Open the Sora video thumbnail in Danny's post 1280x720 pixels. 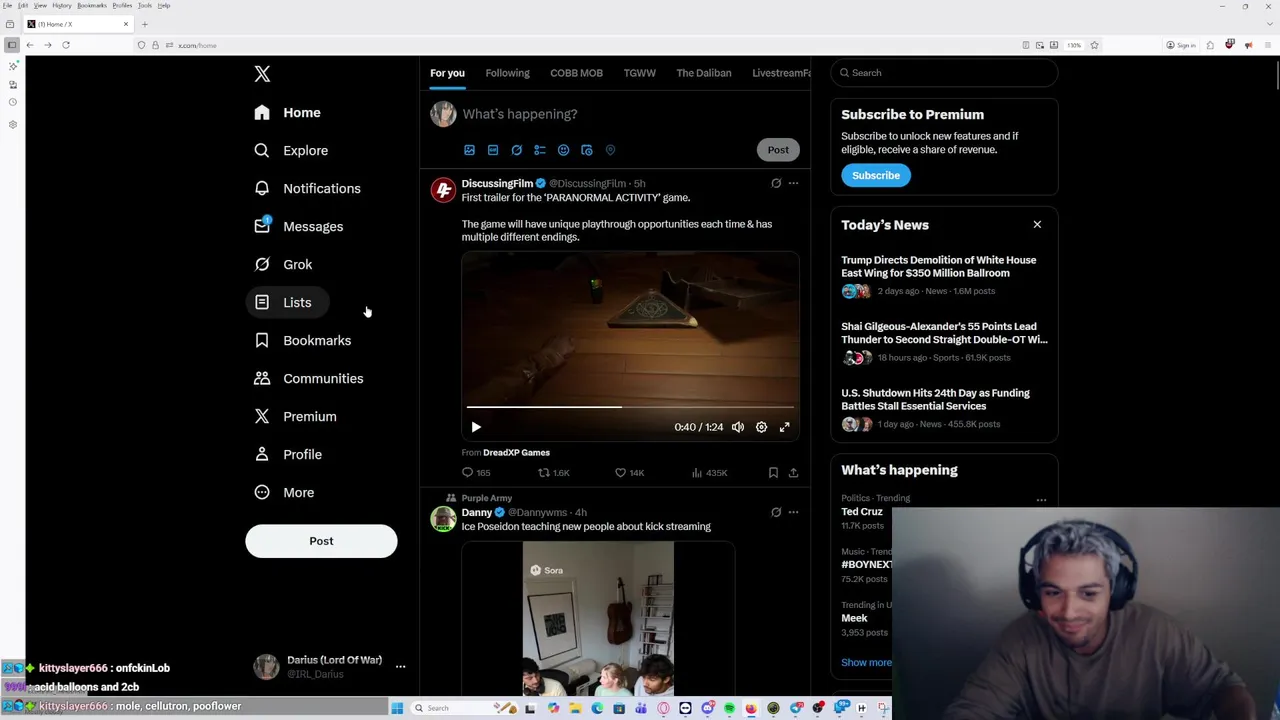click(x=598, y=620)
